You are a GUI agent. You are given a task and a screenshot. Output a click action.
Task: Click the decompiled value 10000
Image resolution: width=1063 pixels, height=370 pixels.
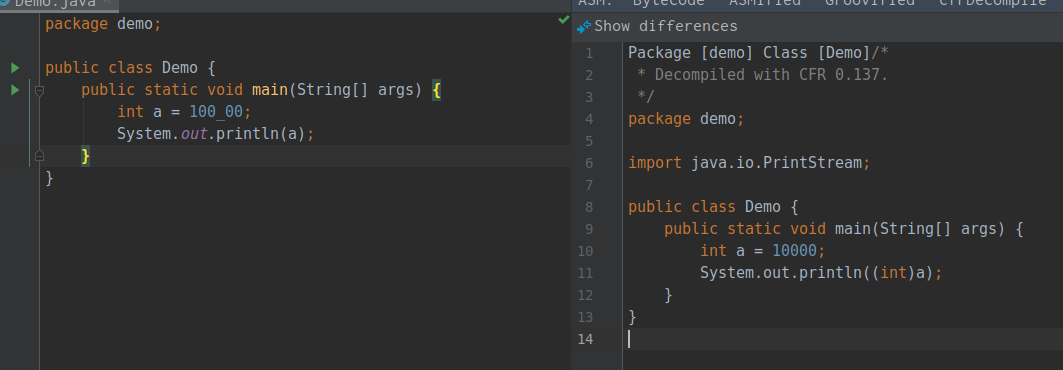coord(795,251)
